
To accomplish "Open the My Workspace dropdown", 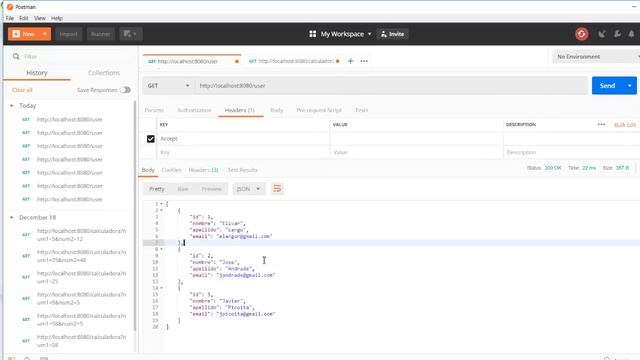I will pyautogui.click(x=346, y=34).
